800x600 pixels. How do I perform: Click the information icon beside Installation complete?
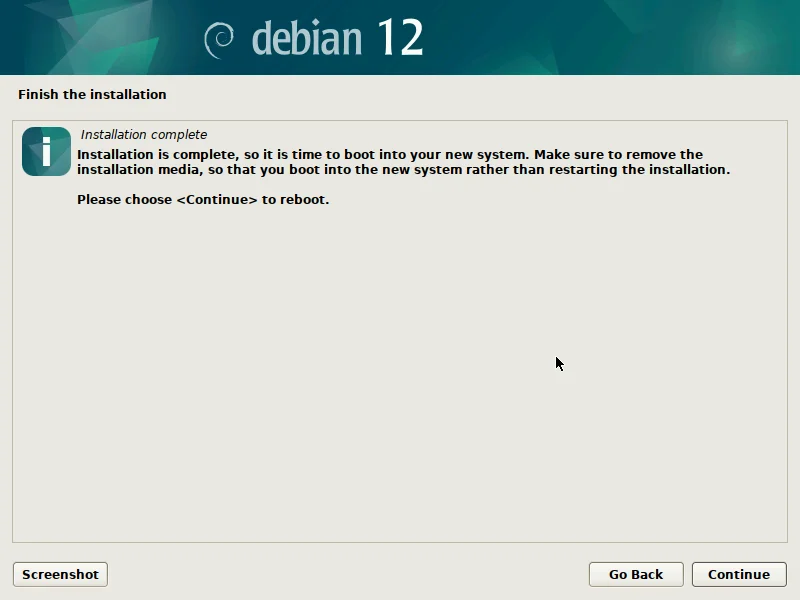pyautogui.click(x=46, y=152)
